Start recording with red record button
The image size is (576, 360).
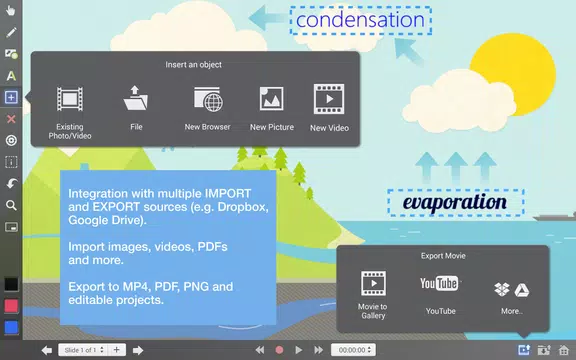tap(279, 350)
